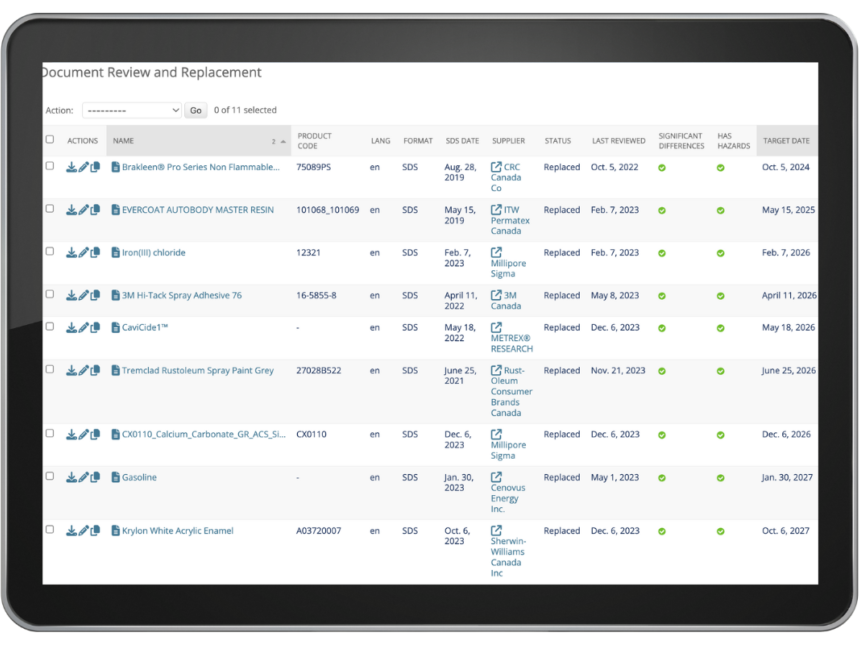The height and width of the screenshot is (645, 860).
Task: Click Brakleen has hazards green check
Action: 721,168
